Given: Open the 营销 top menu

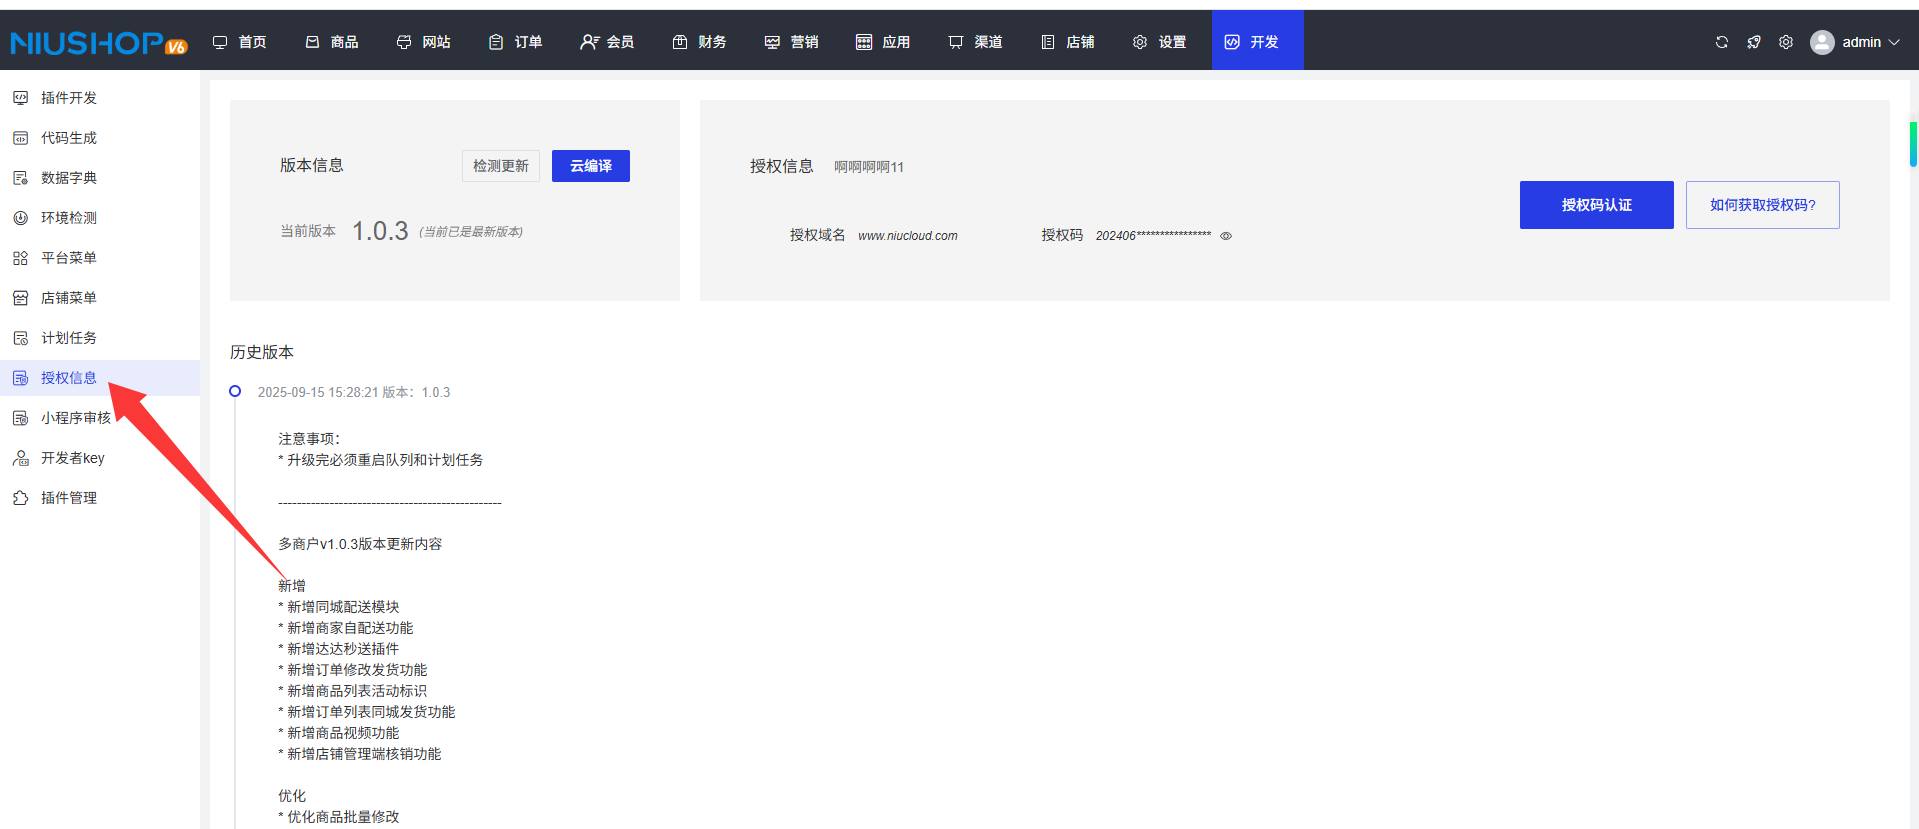Looking at the screenshot, I should click(x=792, y=42).
